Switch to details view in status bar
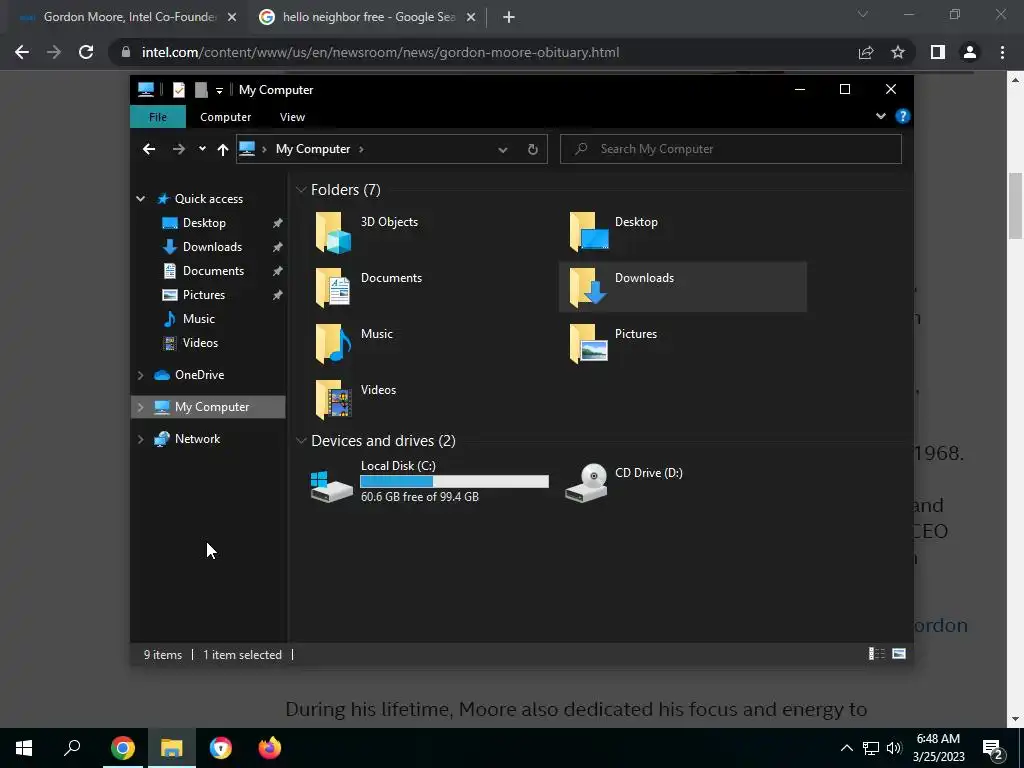This screenshot has height=768, width=1024. (x=876, y=654)
